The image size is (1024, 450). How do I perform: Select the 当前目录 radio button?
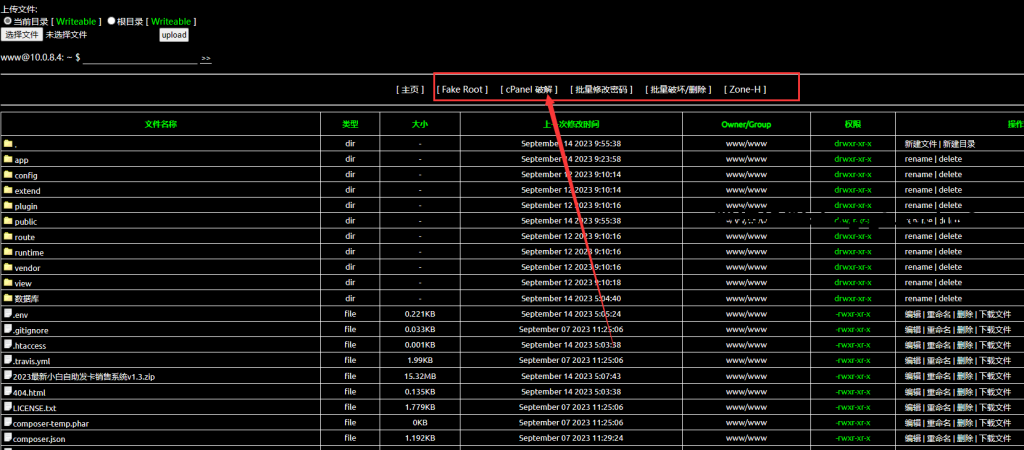(7, 21)
